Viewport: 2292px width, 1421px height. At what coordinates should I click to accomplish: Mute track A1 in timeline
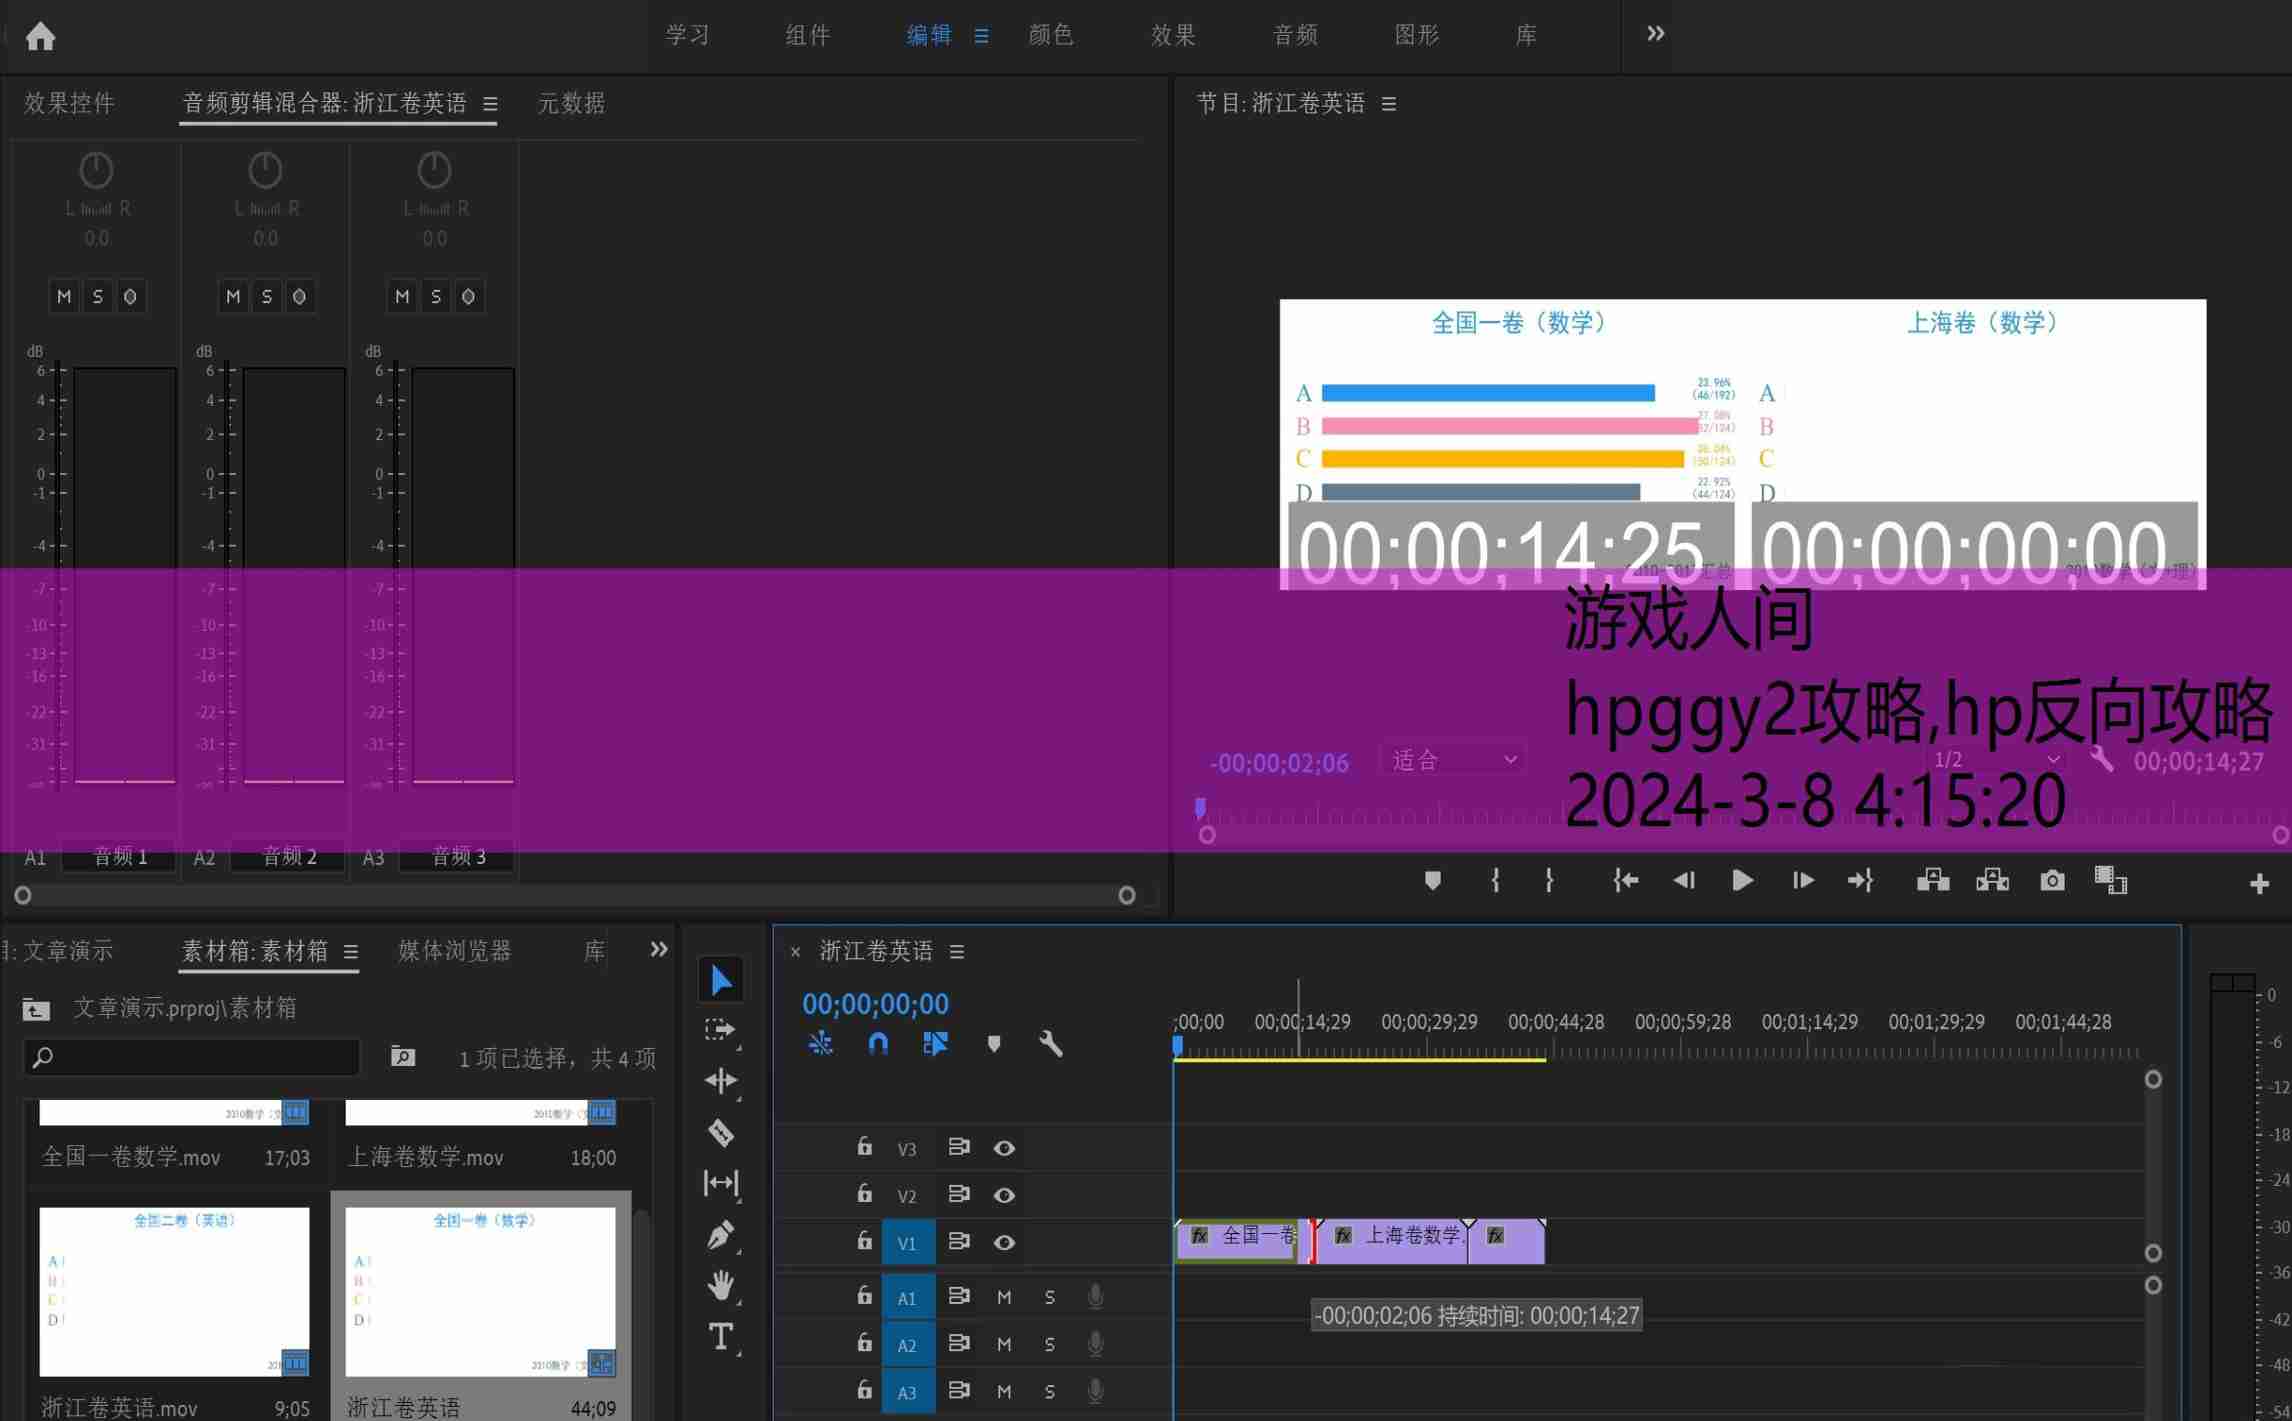pos(1004,1297)
